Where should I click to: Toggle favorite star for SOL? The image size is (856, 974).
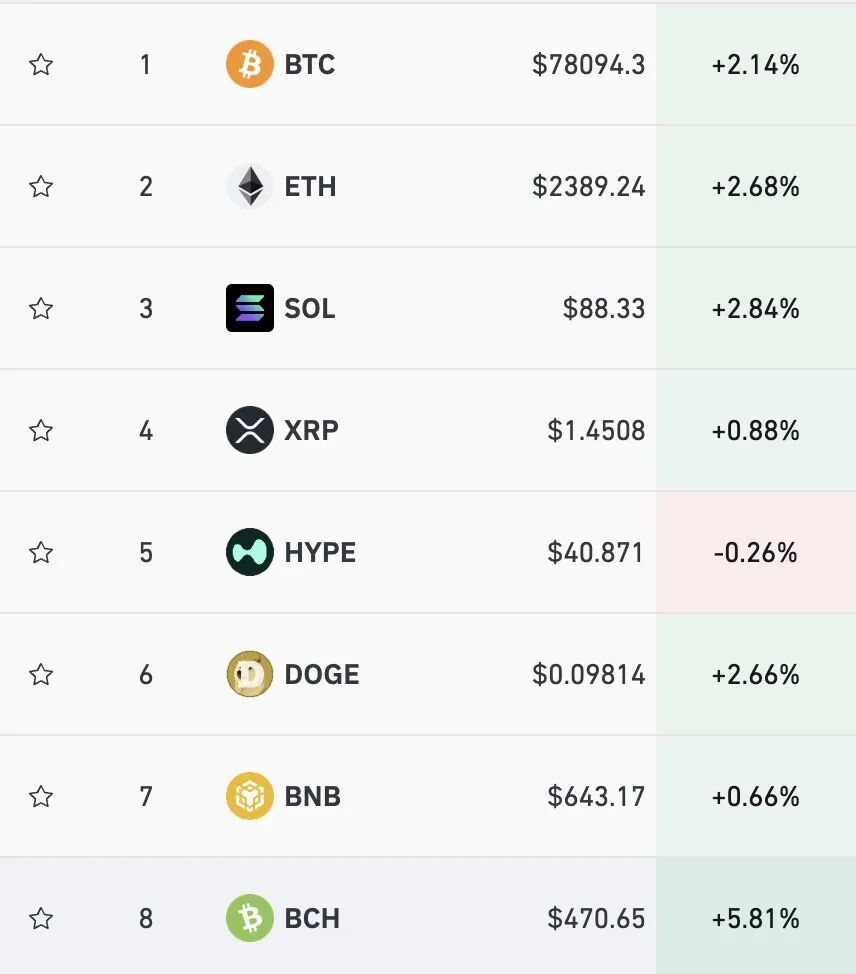(x=41, y=308)
